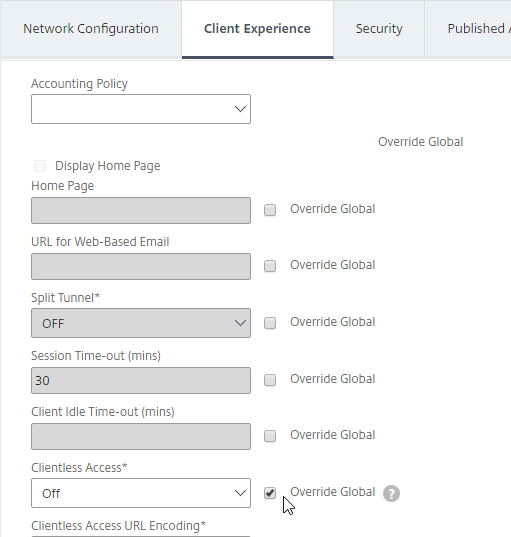511x537 pixels.
Task: Expand the Split Tunnel OFF dropdown
Action: click(x=141, y=323)
